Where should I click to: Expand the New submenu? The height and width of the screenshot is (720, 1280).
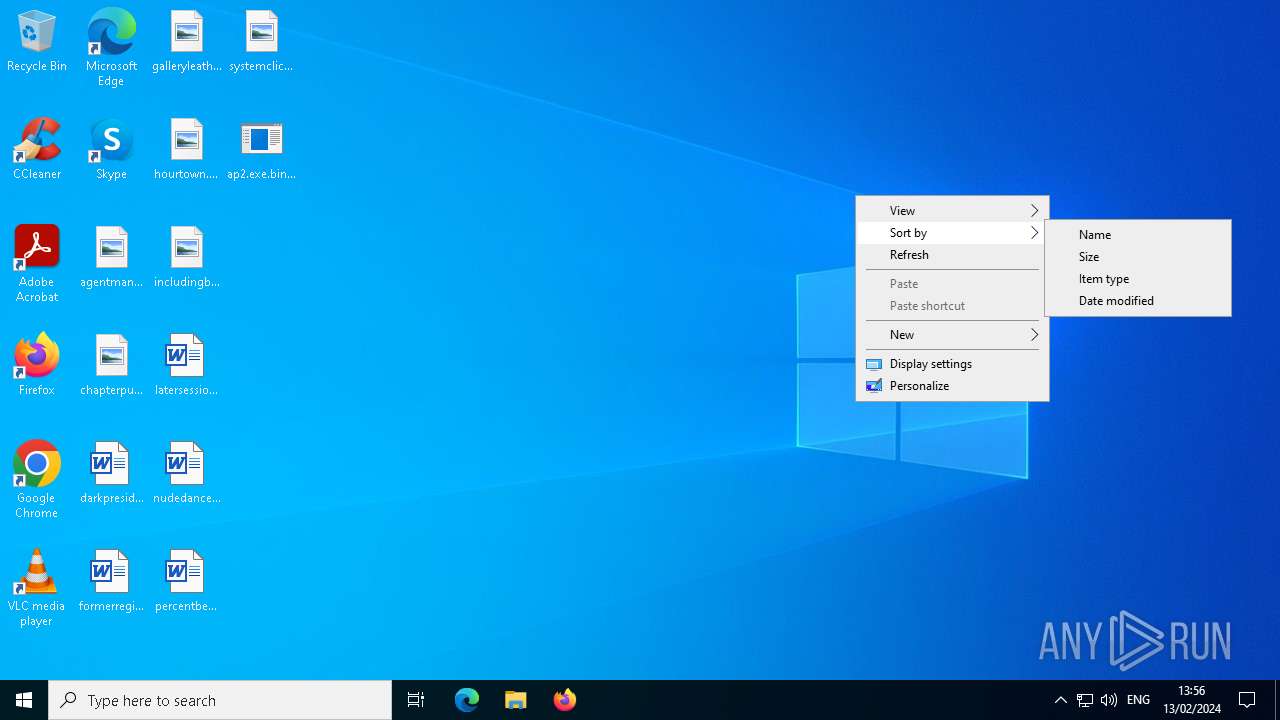tap(953, 335)
